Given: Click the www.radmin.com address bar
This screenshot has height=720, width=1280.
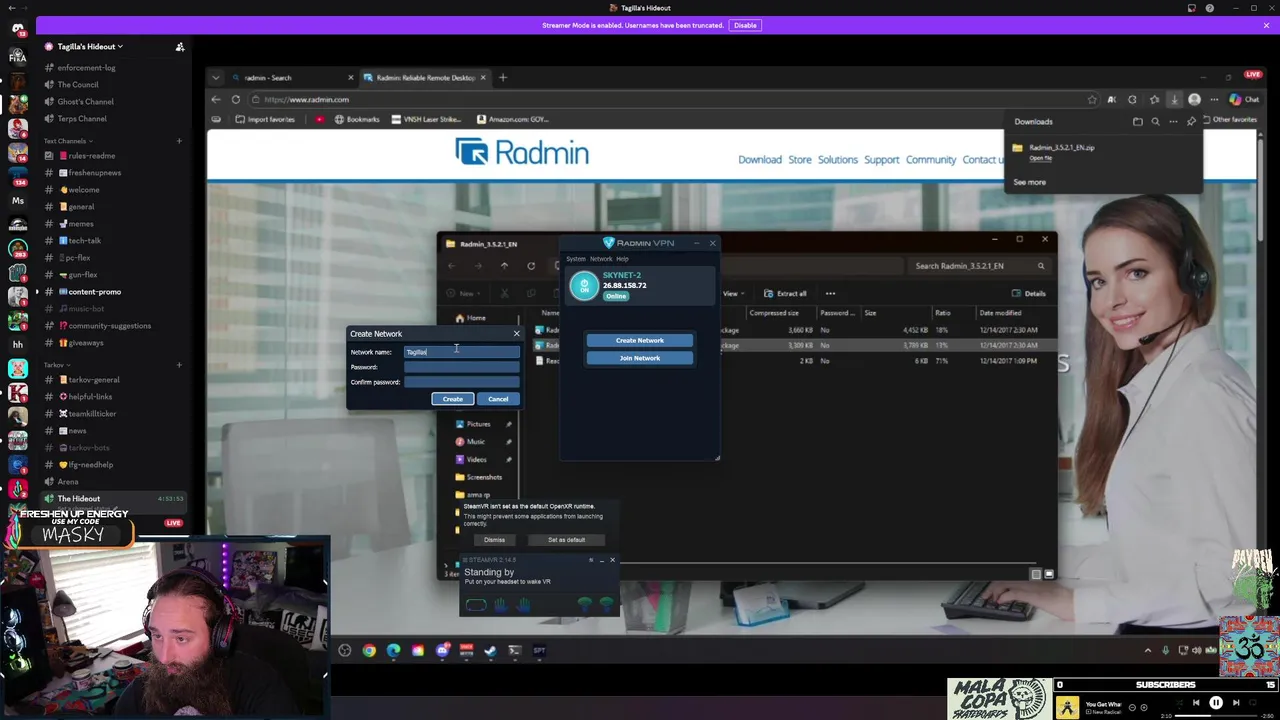Looking at the screenshot, I should (660, 100).
